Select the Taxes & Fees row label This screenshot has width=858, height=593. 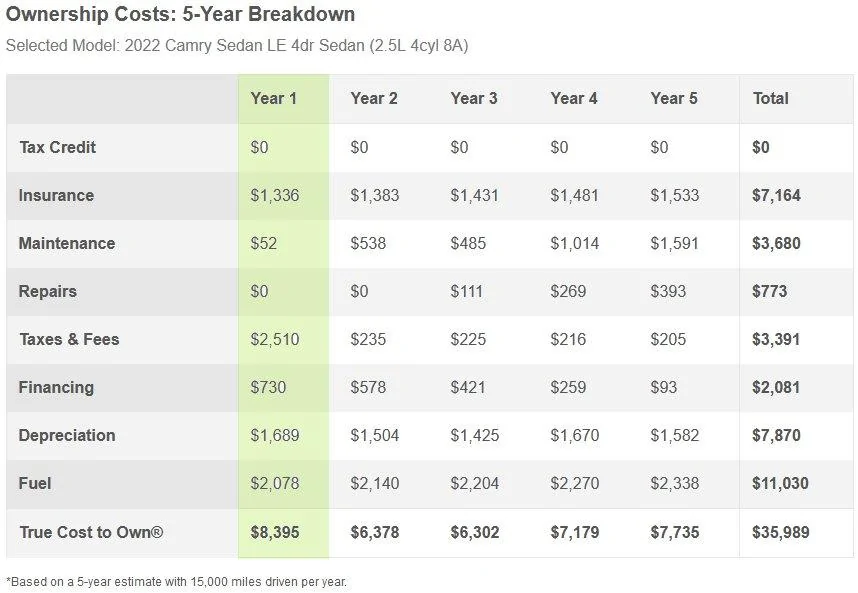69,339
